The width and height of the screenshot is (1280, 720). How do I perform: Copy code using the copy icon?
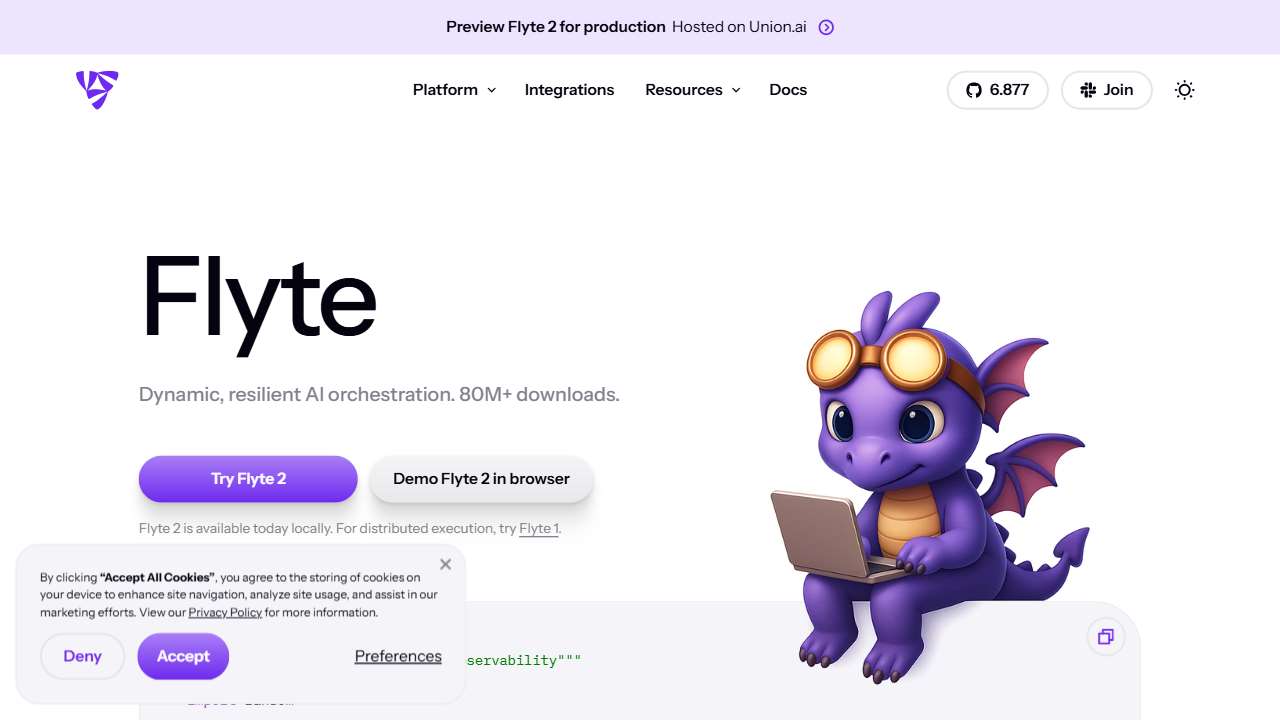coord(1106,637)
